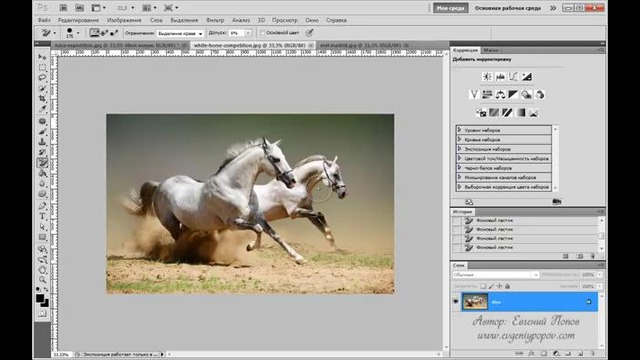Select the Type tool
This screenshot has width=640, height=360.
pos(42,216)
